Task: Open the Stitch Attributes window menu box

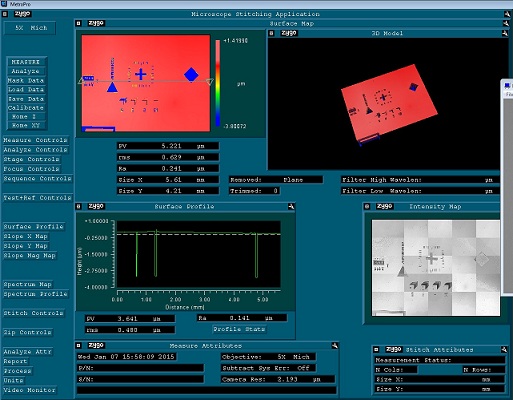Action: (376, 350)
